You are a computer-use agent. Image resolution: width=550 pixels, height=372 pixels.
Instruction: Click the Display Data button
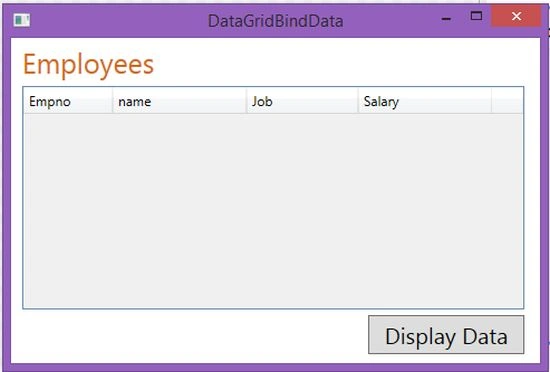coord(446,334)
